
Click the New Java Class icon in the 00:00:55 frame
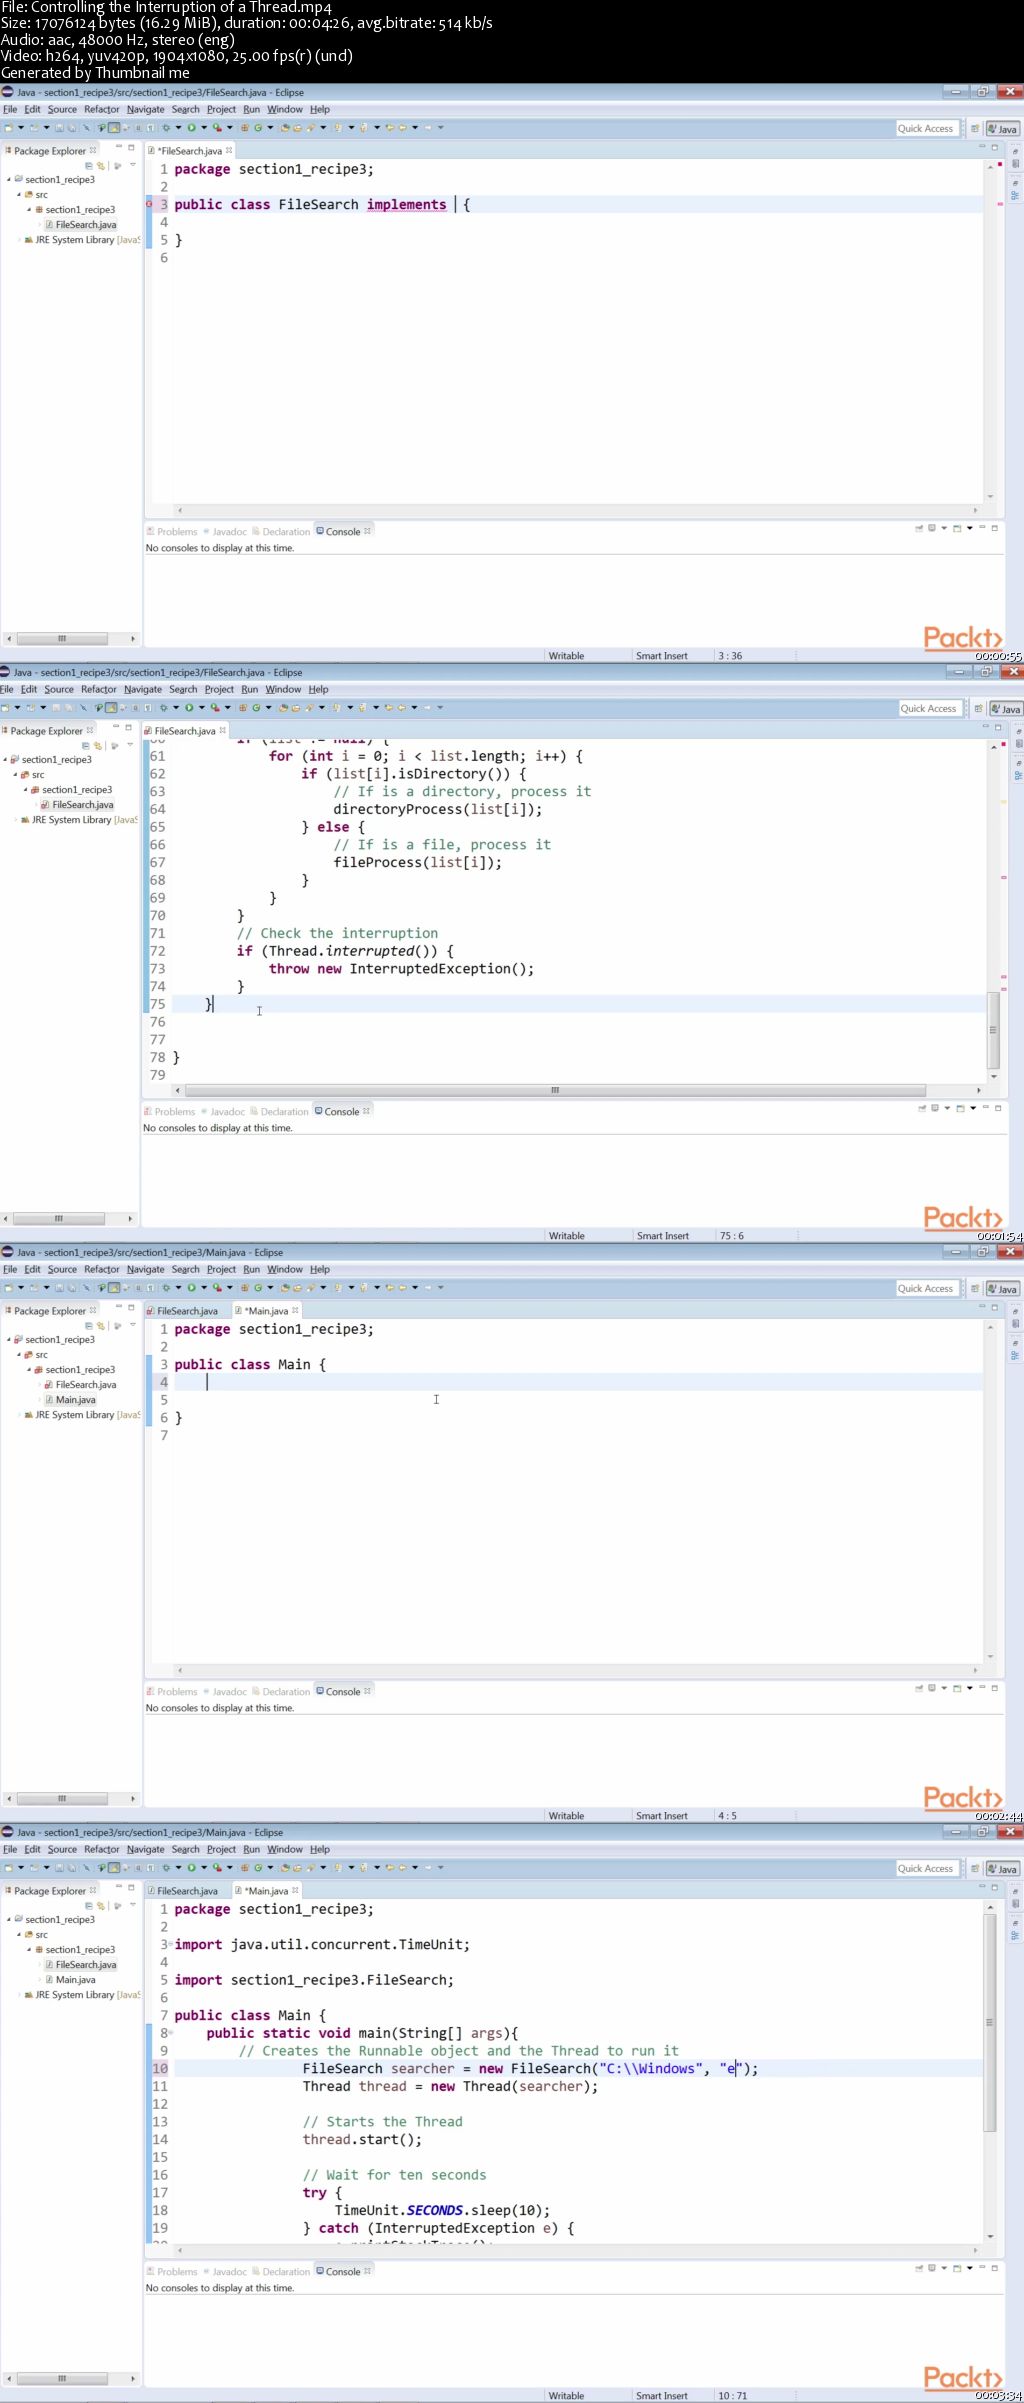[258, 128]
